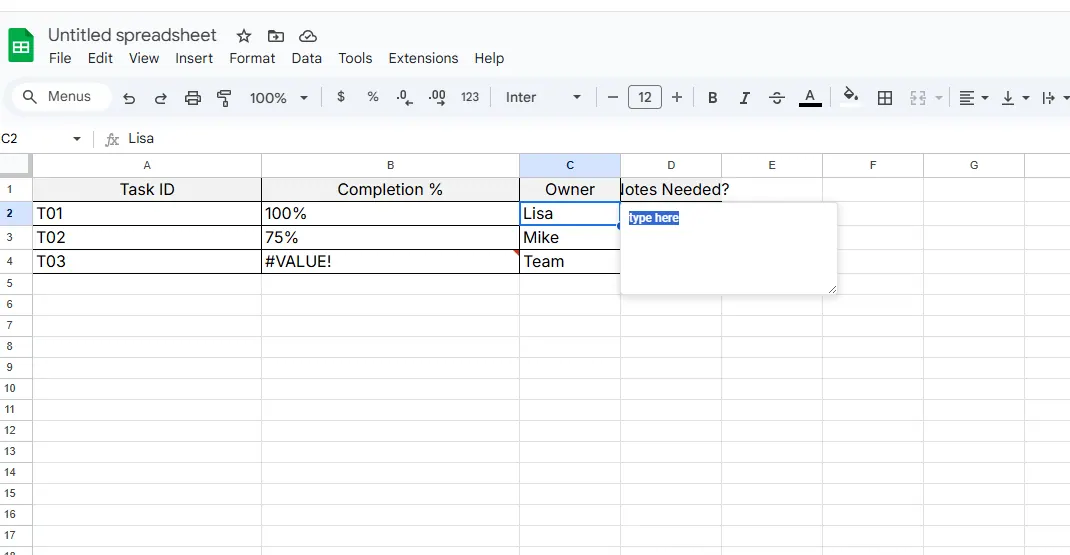This screenshot has height=555, width=1070.
Task: Click the fill color bucket icon
Action: [850, 97]
